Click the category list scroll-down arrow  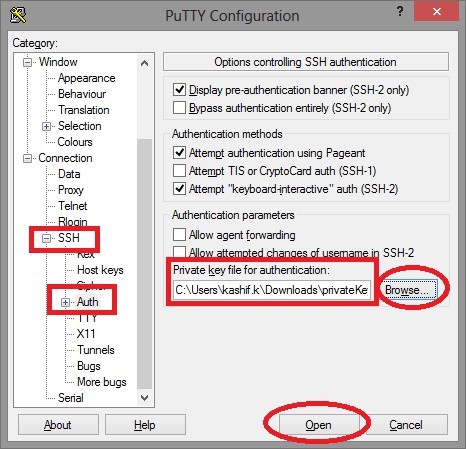144,397
